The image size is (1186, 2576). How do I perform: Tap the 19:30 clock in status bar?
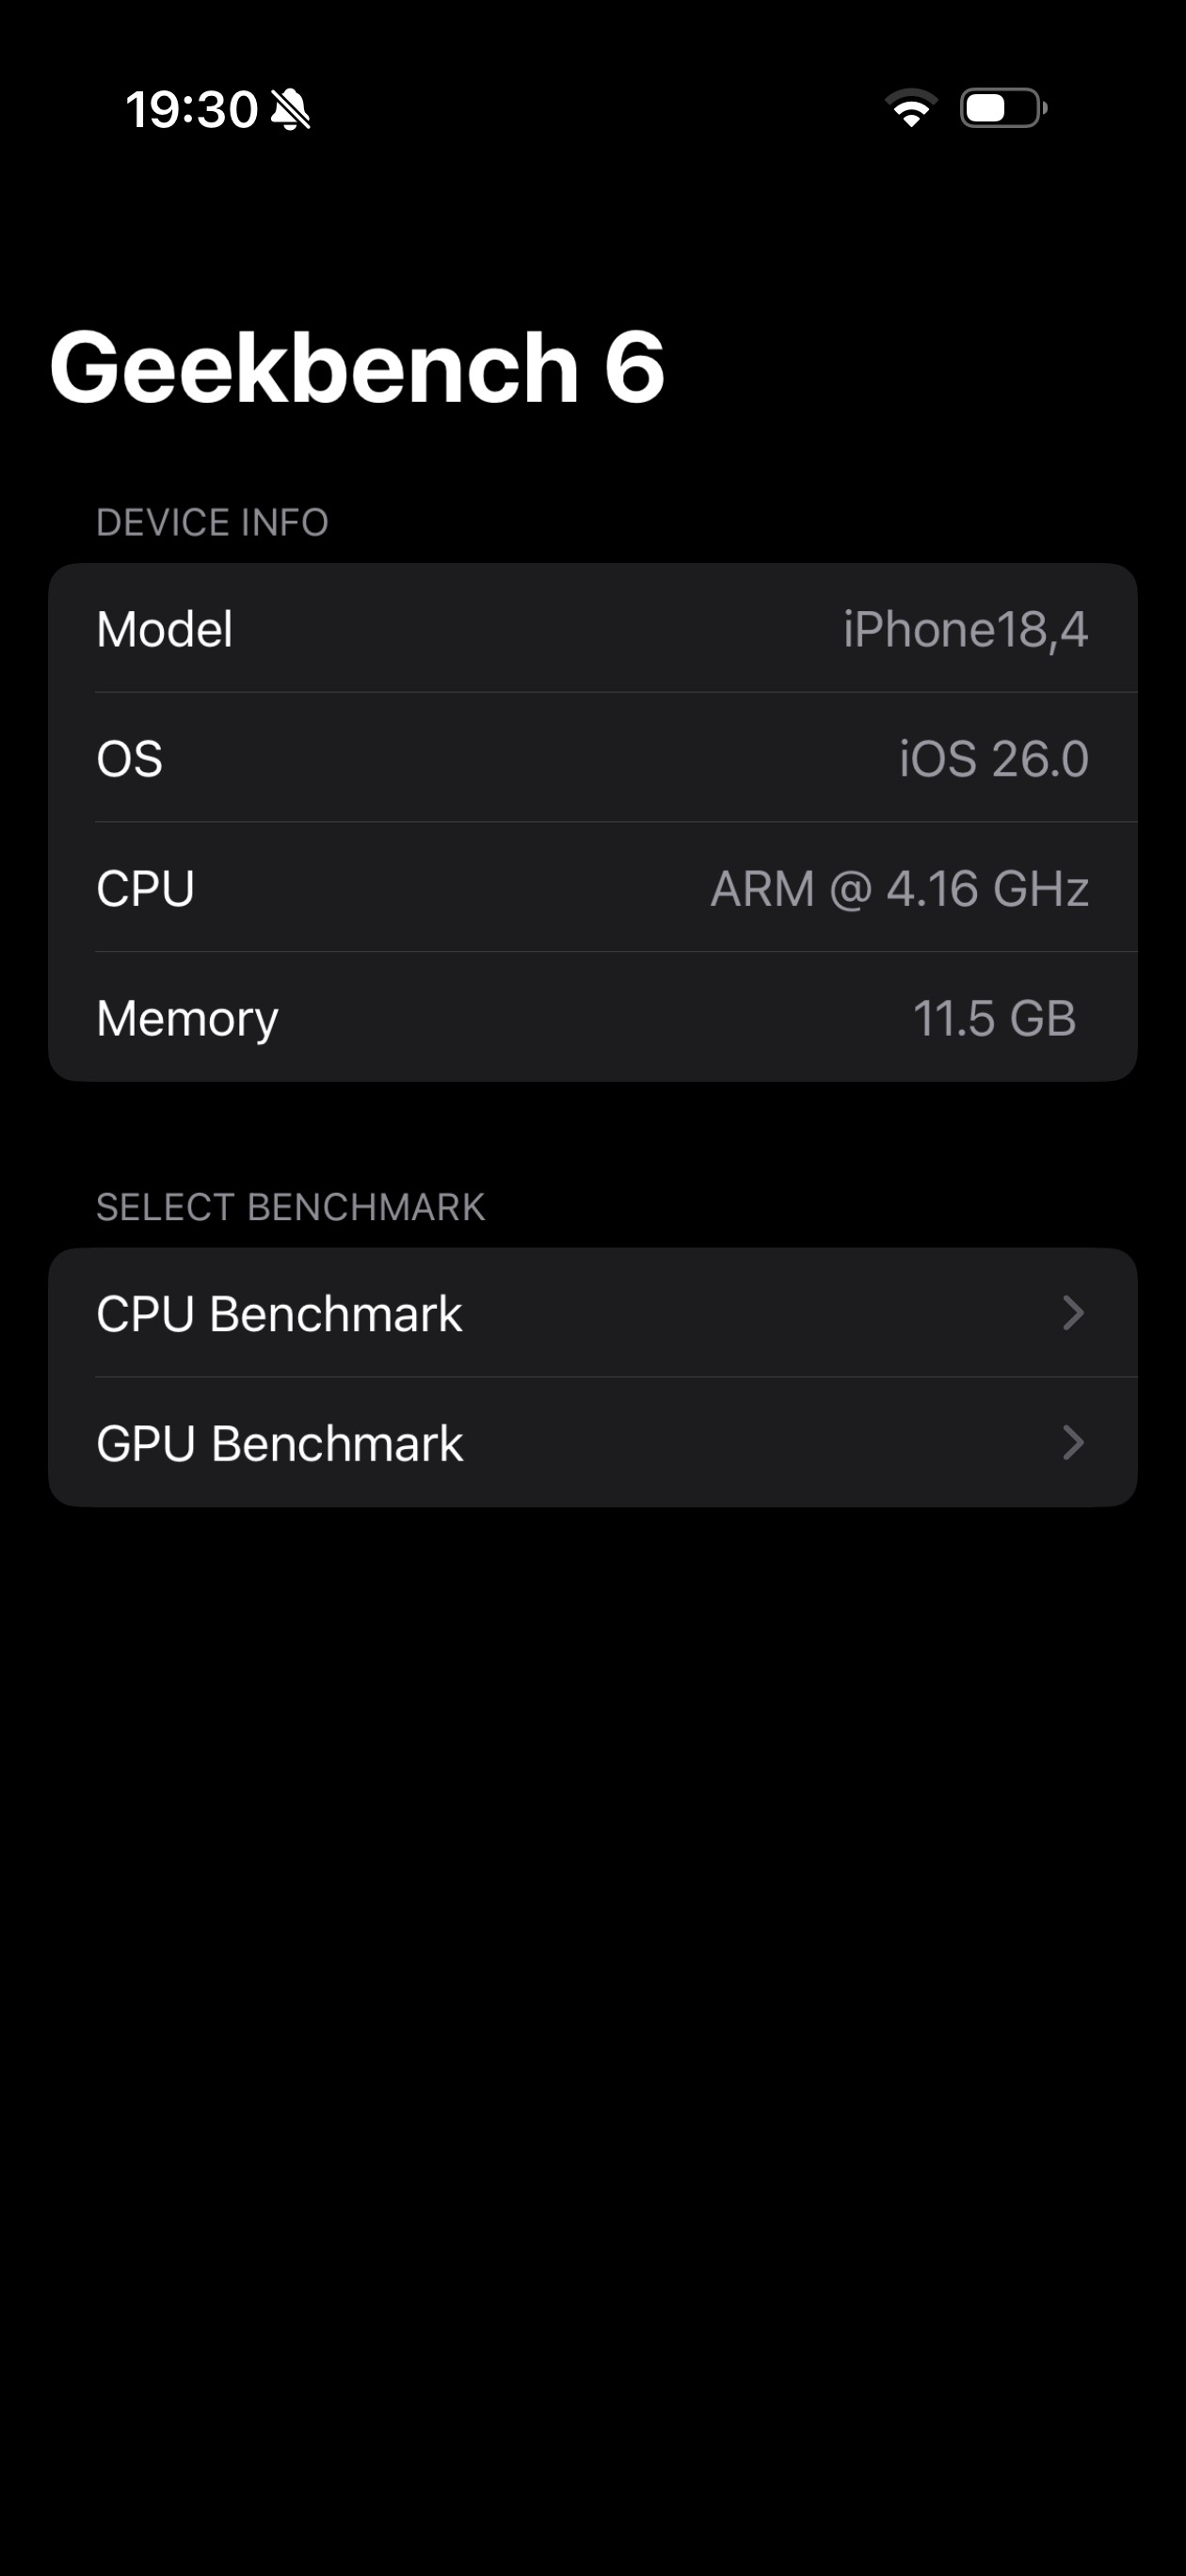[191, 109]
